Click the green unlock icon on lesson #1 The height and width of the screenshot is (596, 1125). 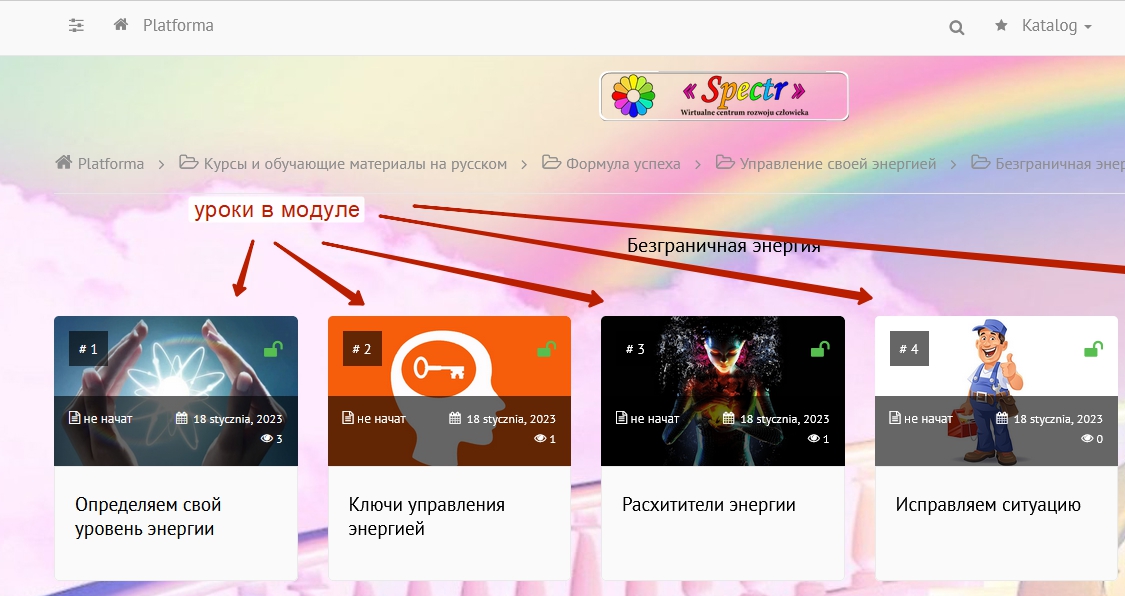click(x=273, y=349)
